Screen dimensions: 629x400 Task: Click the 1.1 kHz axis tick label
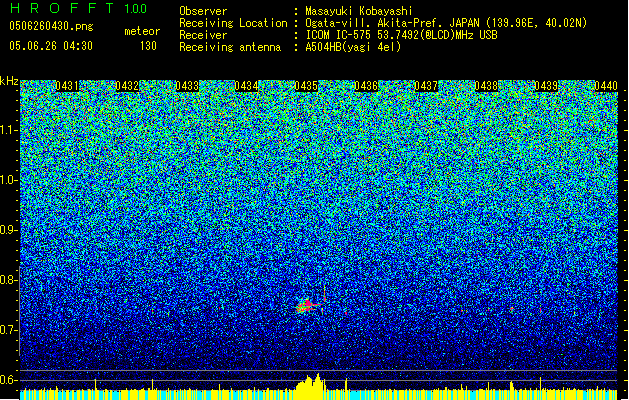click(8, 130)
